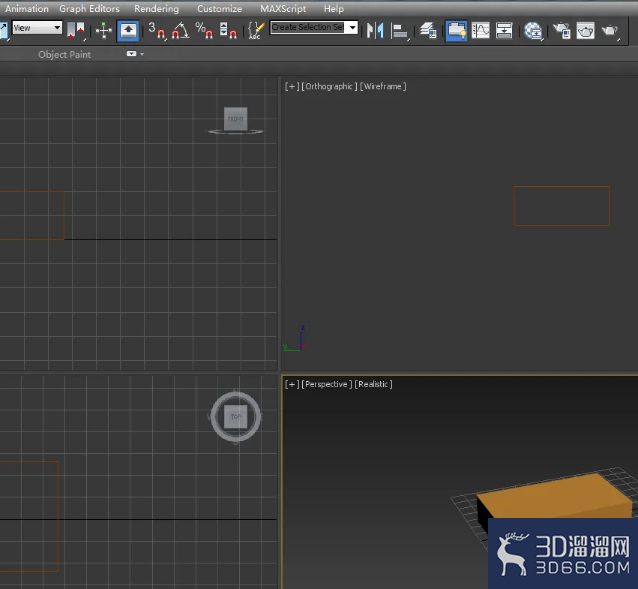Open the Rendering menu

coord(156,9)
